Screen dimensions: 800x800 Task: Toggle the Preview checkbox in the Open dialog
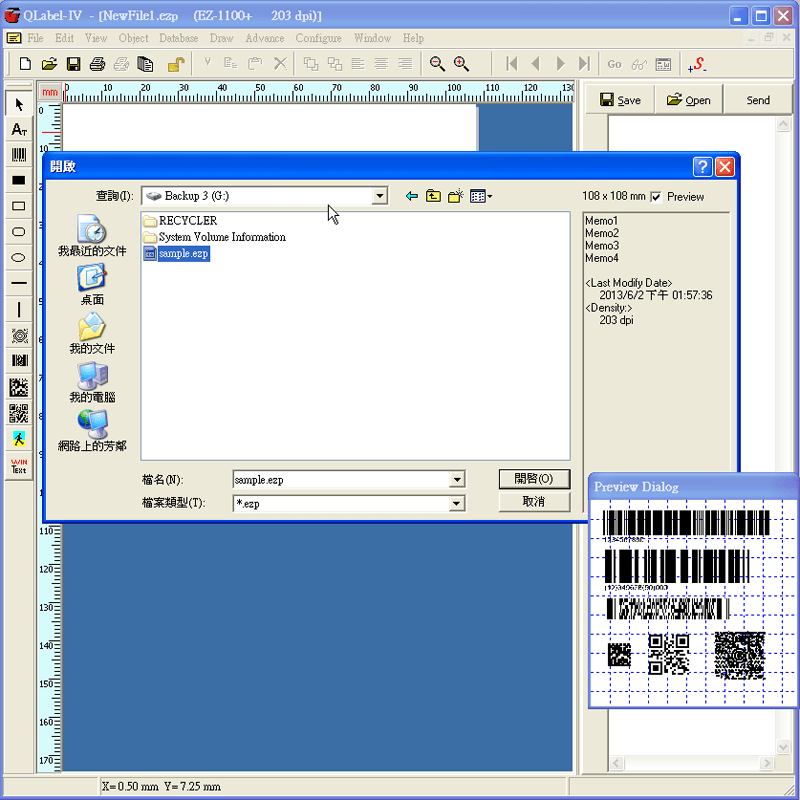pyautogui.click(x=655, y=196)
